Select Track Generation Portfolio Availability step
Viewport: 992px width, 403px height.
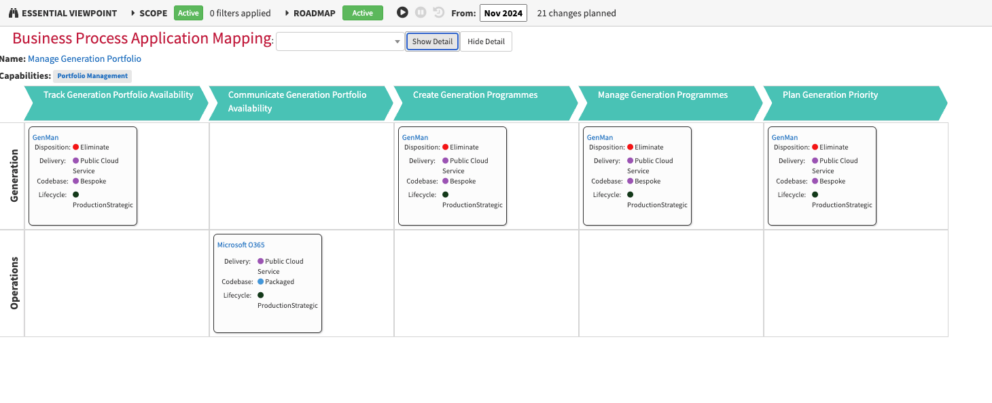(x=116, y=102)
